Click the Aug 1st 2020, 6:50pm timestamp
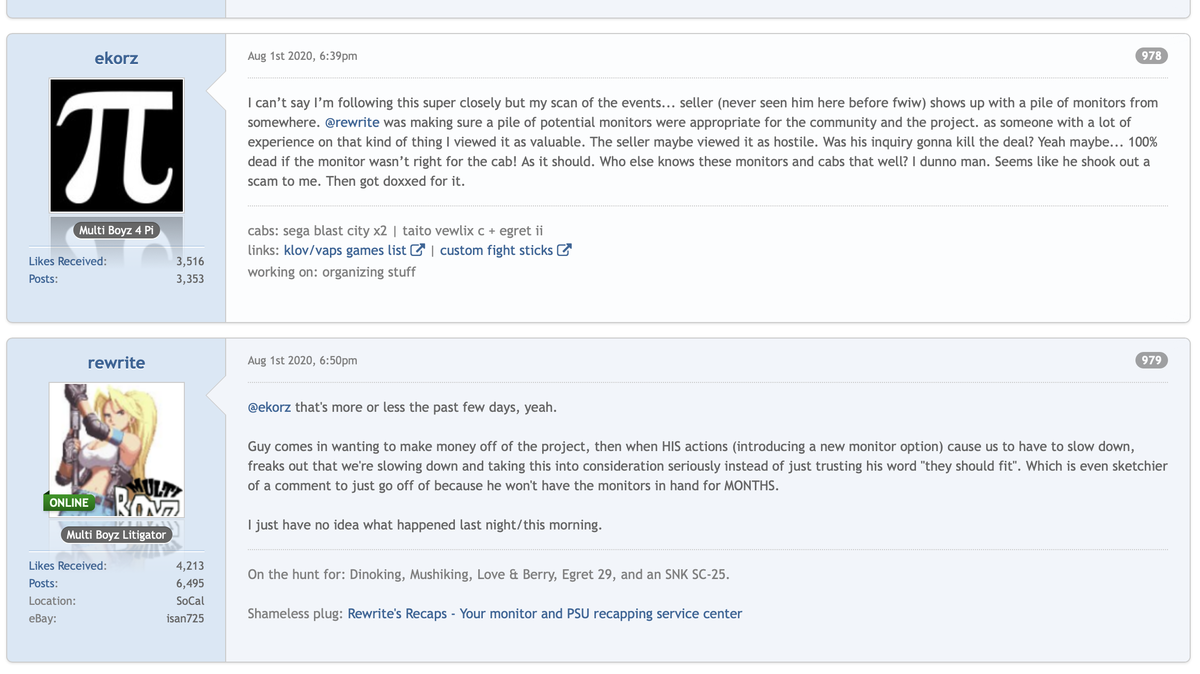The width and height of the screenshot is (1200, 674). click(302, 360)
